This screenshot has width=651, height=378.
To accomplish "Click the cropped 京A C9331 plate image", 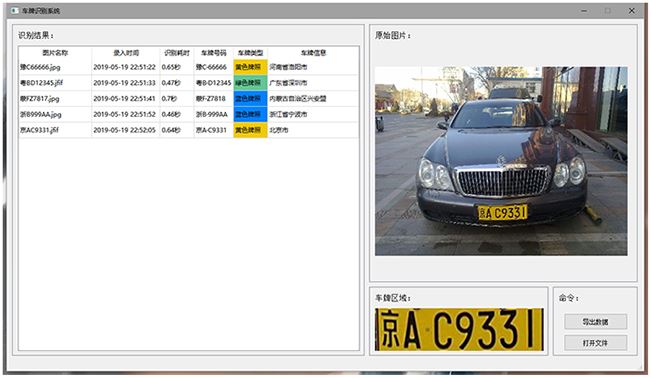I will [x=459, y=329].
